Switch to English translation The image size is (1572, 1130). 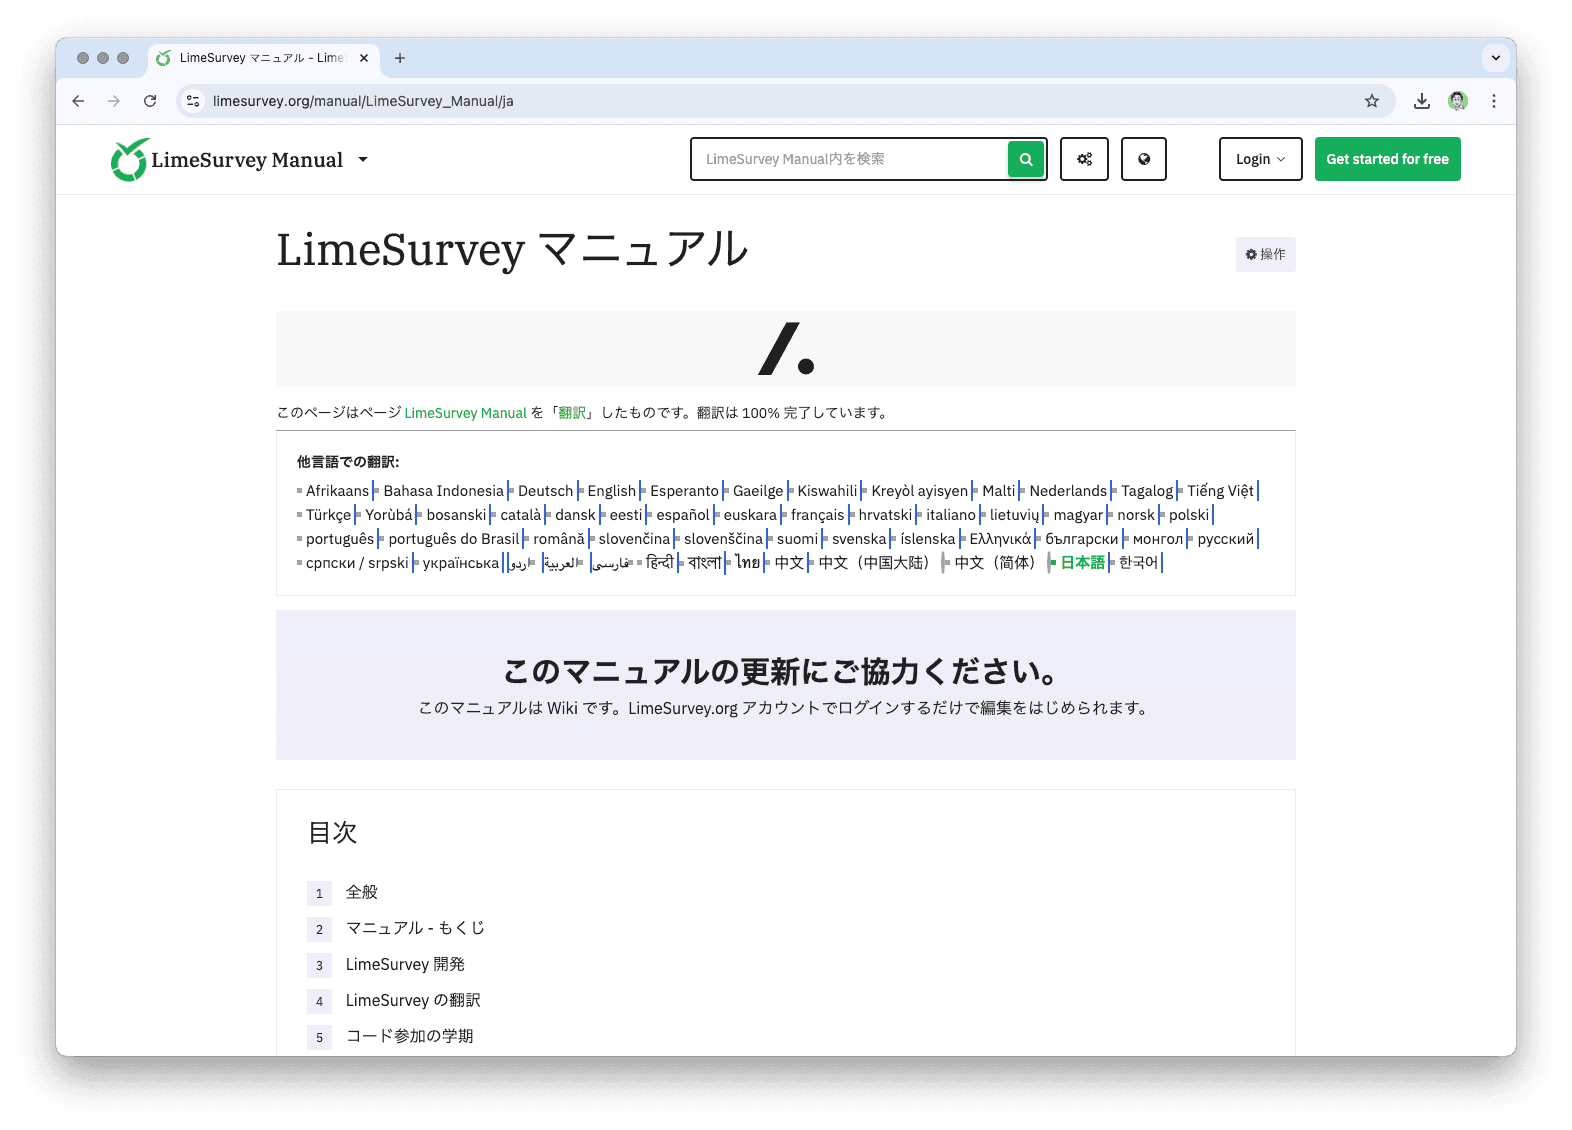612,491
